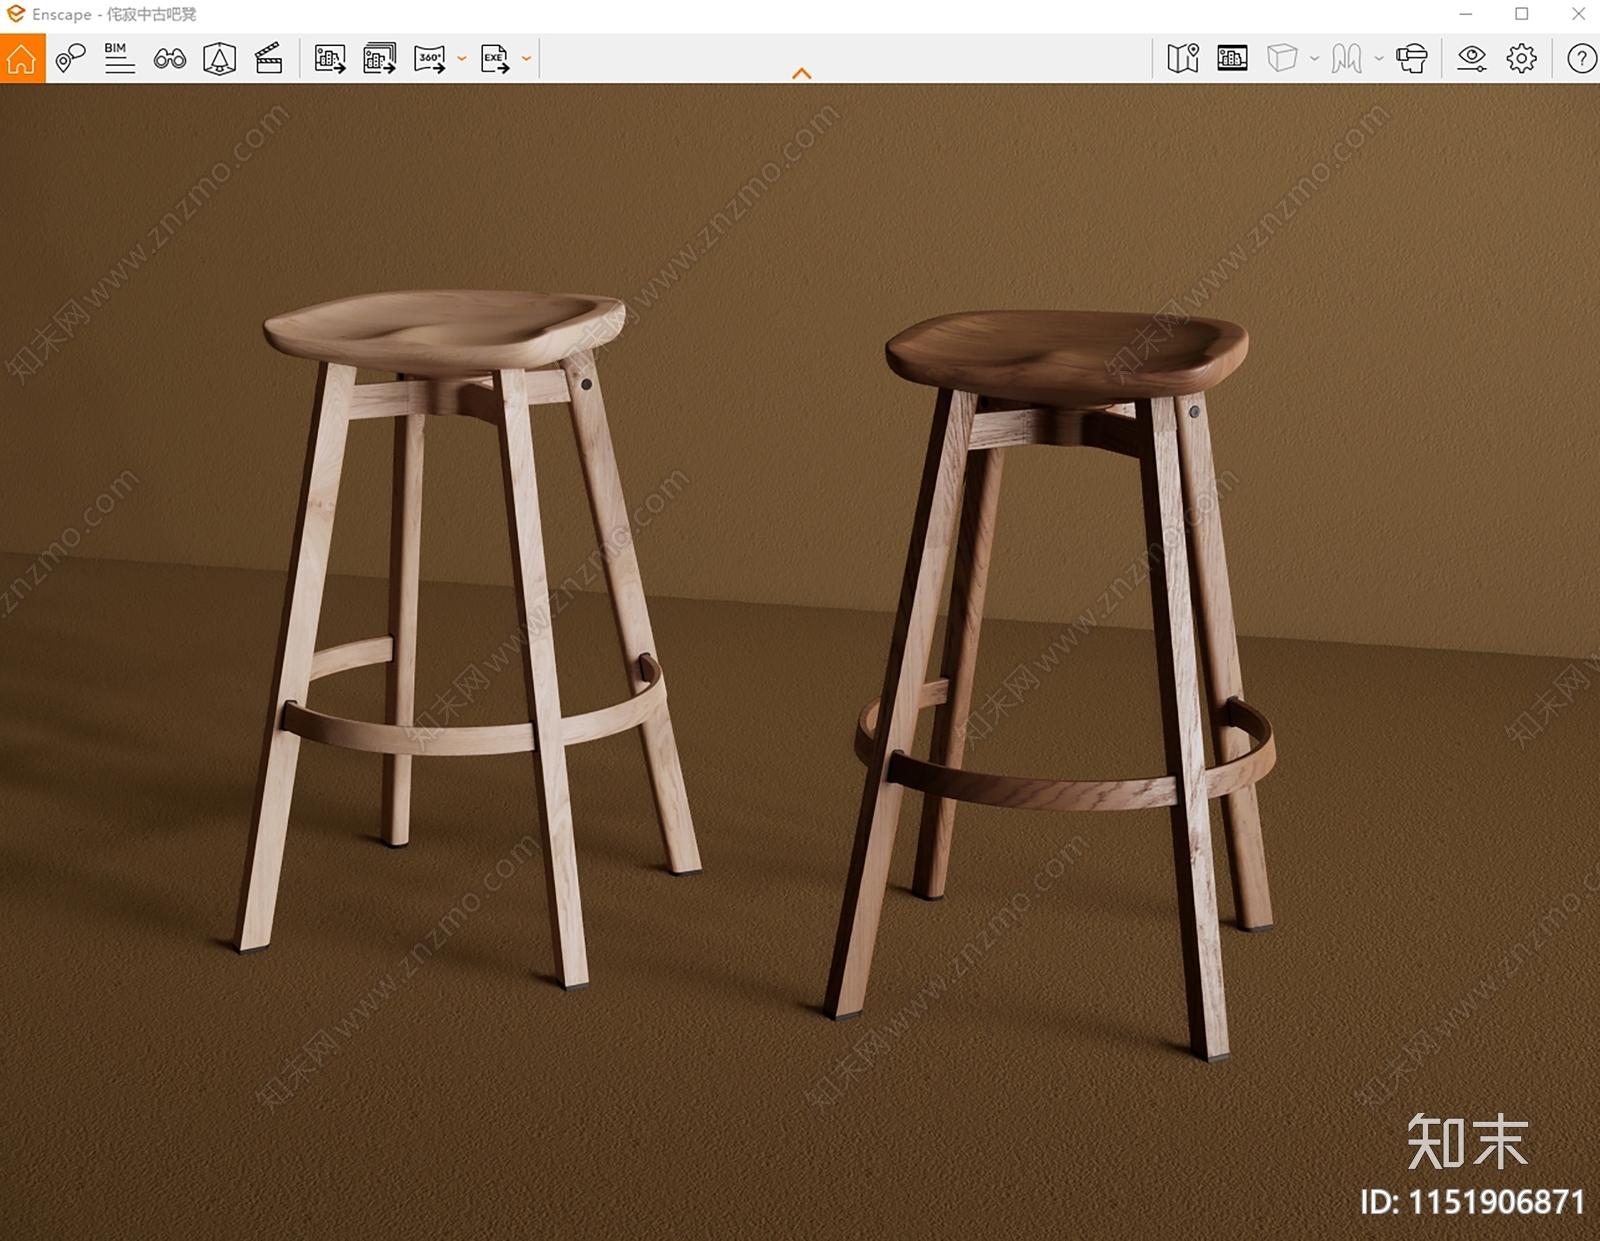
Task: Enable the VR headset mode
Action: (x=1411, y=58)
